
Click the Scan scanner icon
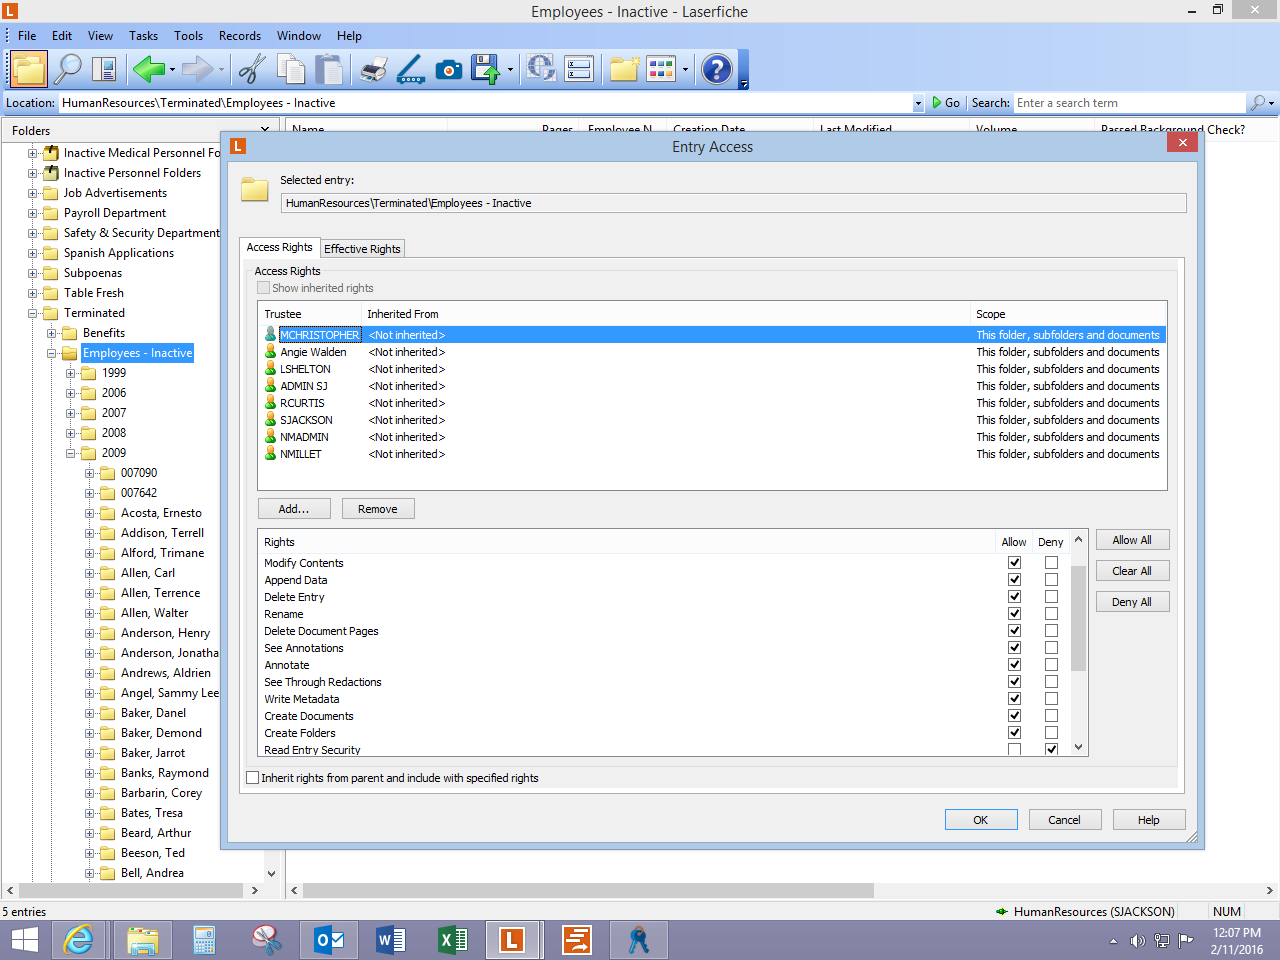(x=411, y=69)
